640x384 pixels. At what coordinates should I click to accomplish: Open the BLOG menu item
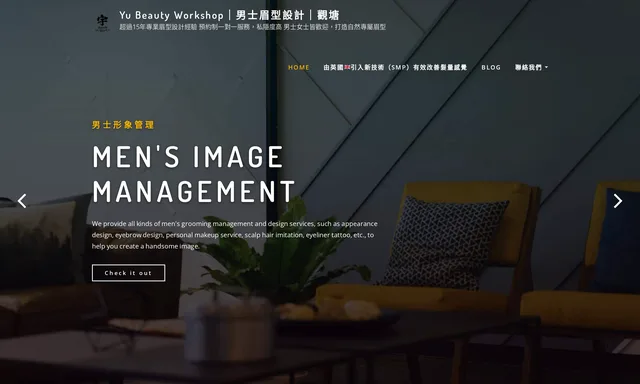coord(491,67)
